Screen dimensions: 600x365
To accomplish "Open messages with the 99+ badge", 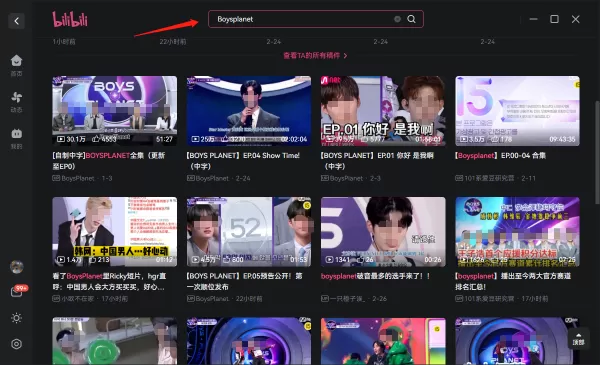I will click(17, 292).
